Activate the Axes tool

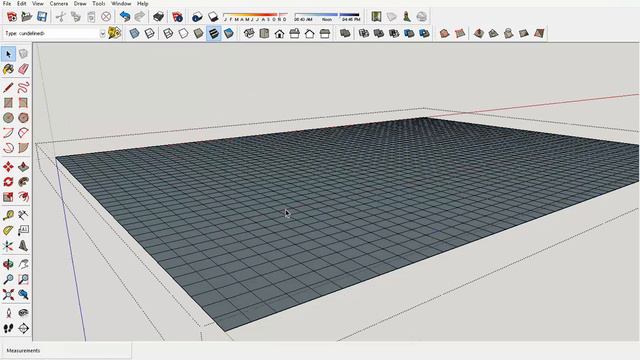8,246
